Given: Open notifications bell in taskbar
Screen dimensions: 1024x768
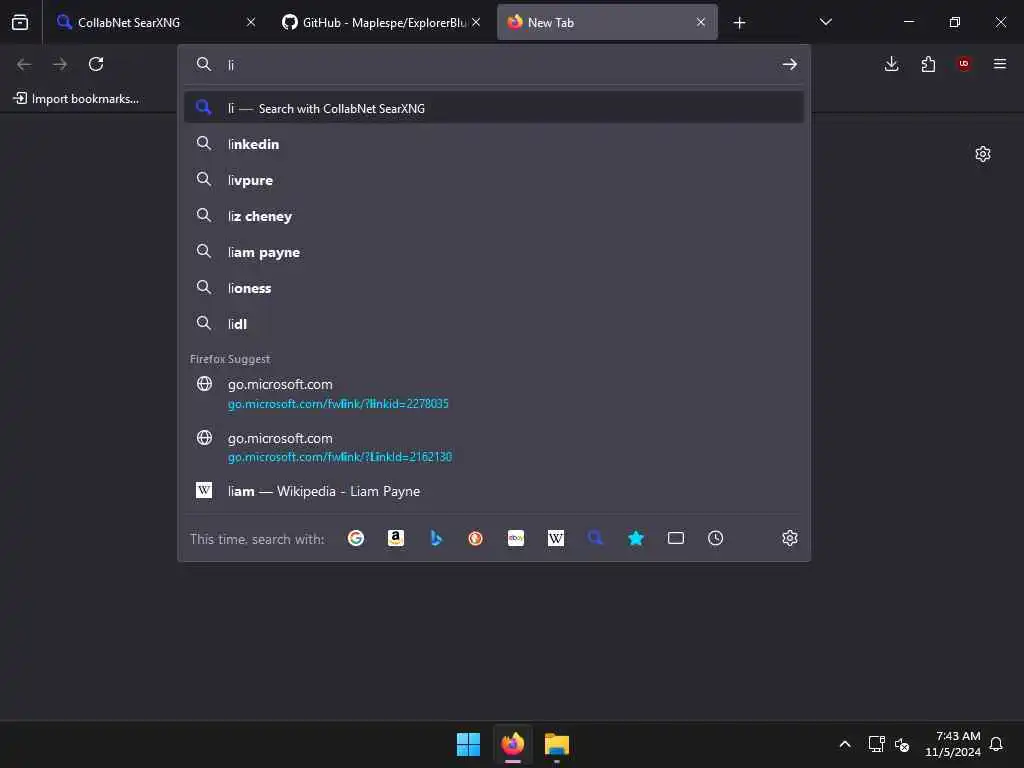Looking at the screenshot, I should tap(996, 744).
